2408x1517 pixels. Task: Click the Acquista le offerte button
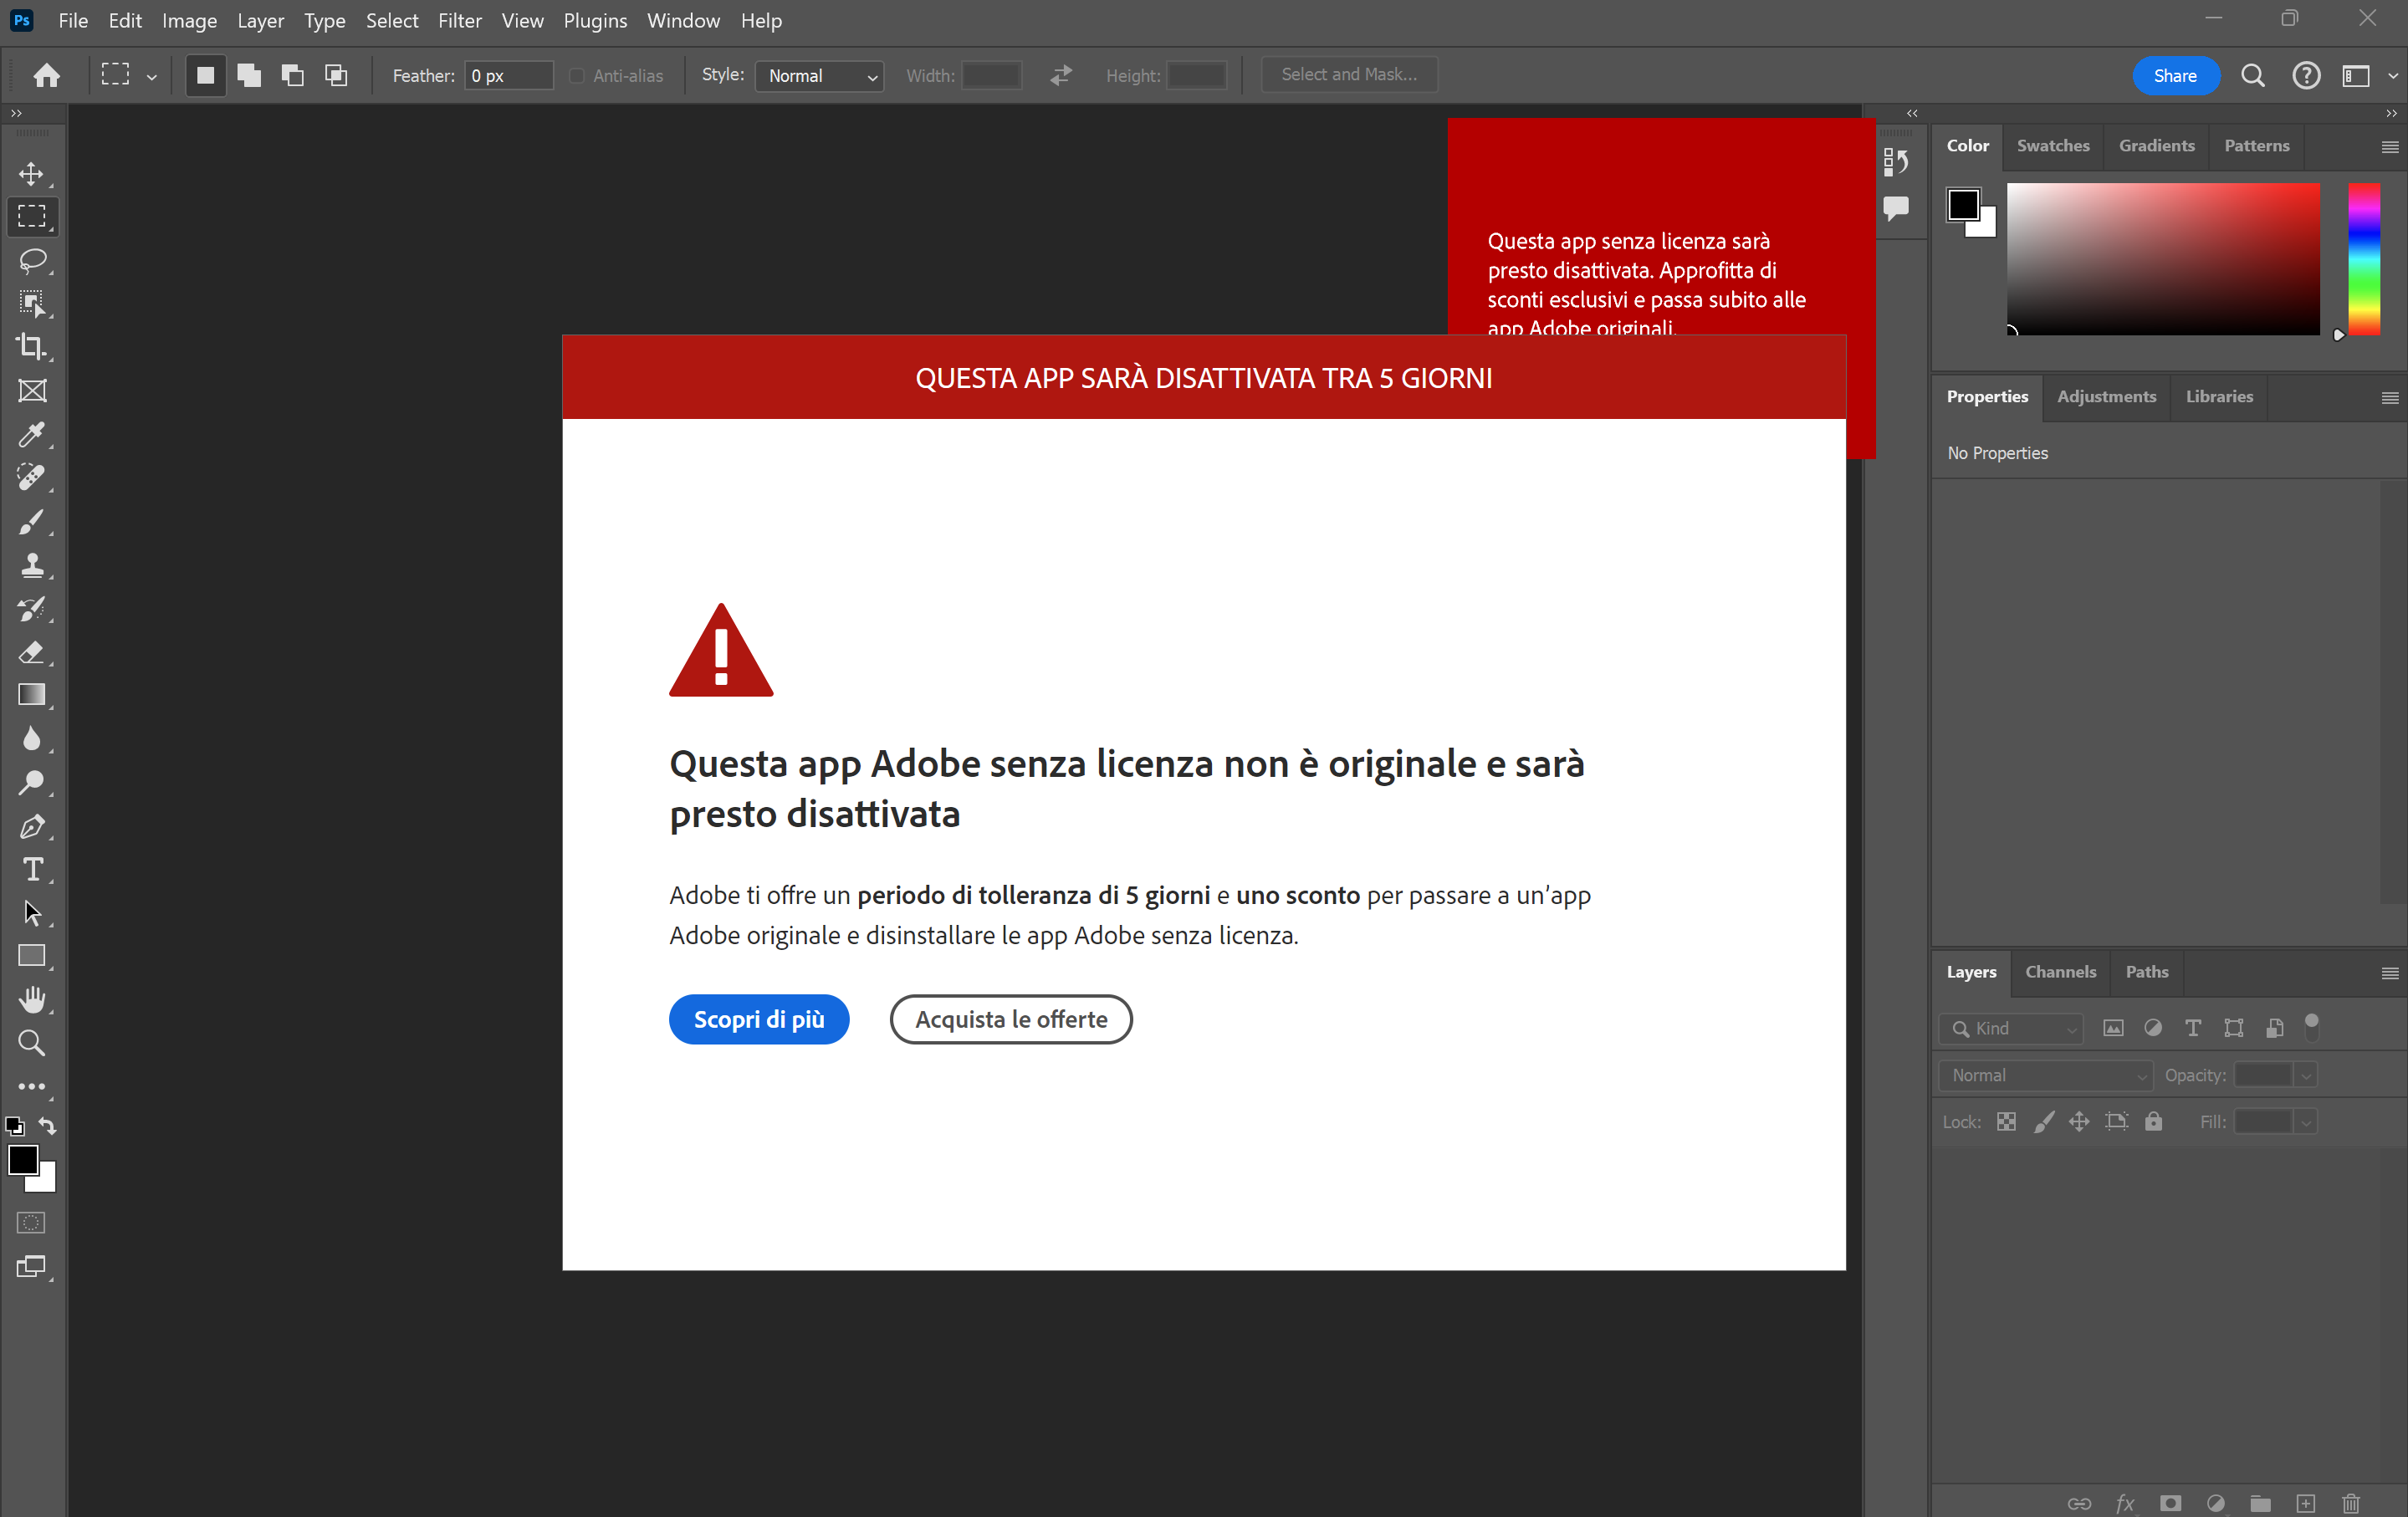[x=1011, y=1019]
